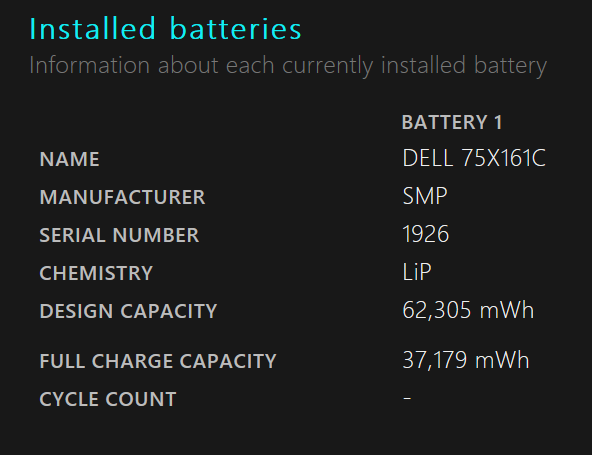Click the cycle count dash value
The image size is (592, 455).
[x=407, y=398]
